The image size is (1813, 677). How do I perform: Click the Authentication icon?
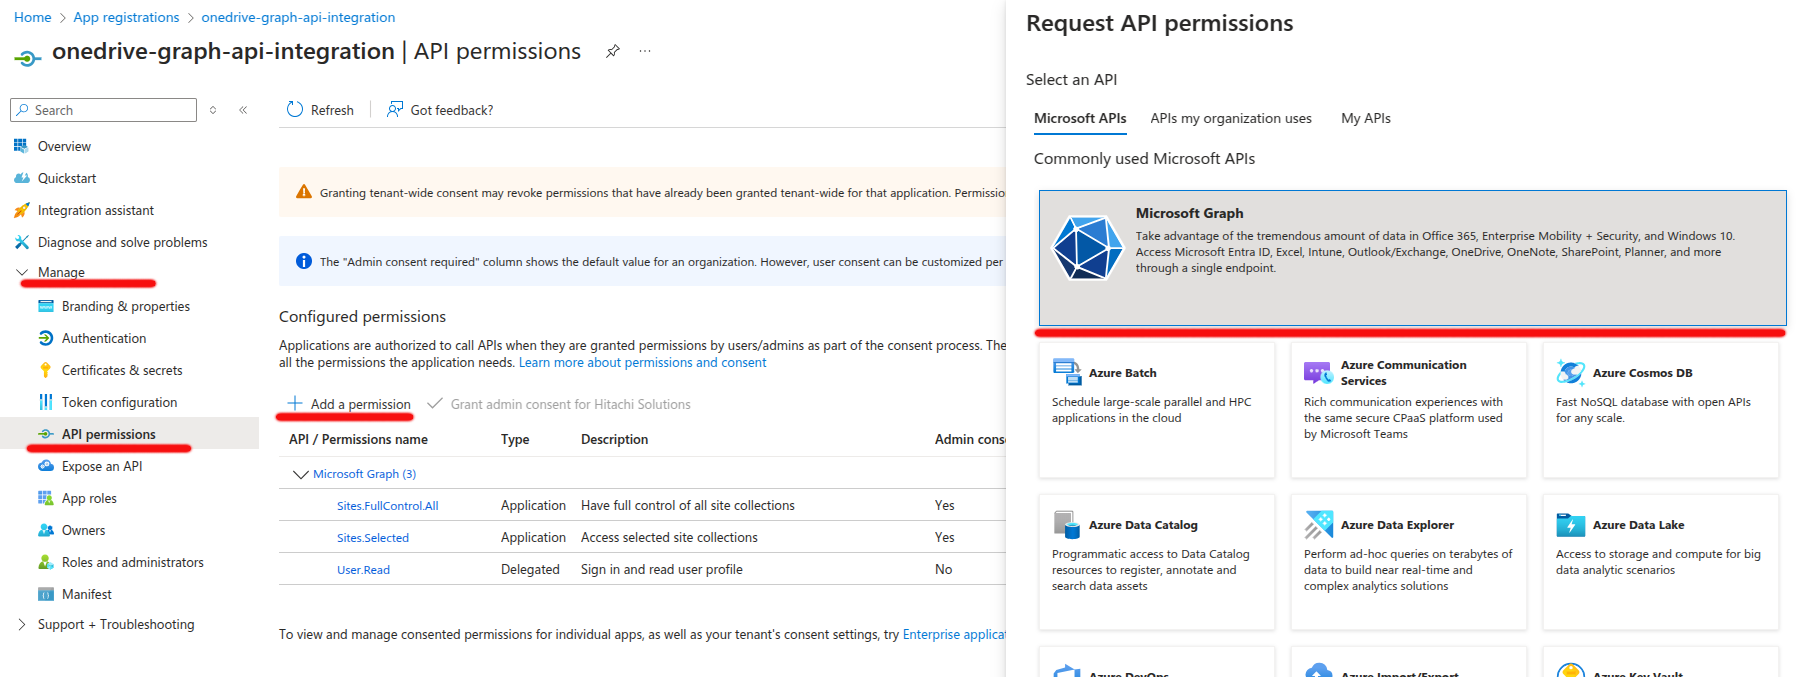(x=46, y=338)
